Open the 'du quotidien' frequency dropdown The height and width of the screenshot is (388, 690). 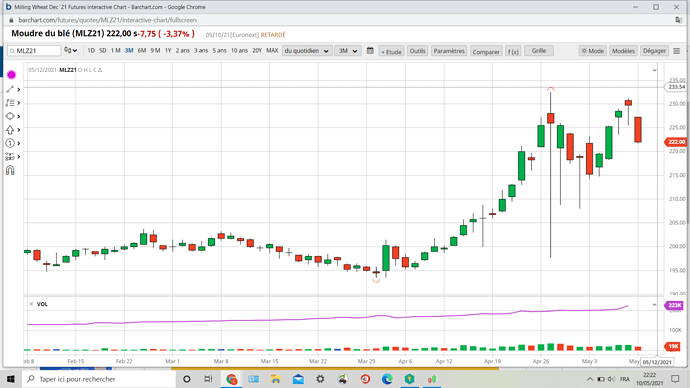(307, 51)
